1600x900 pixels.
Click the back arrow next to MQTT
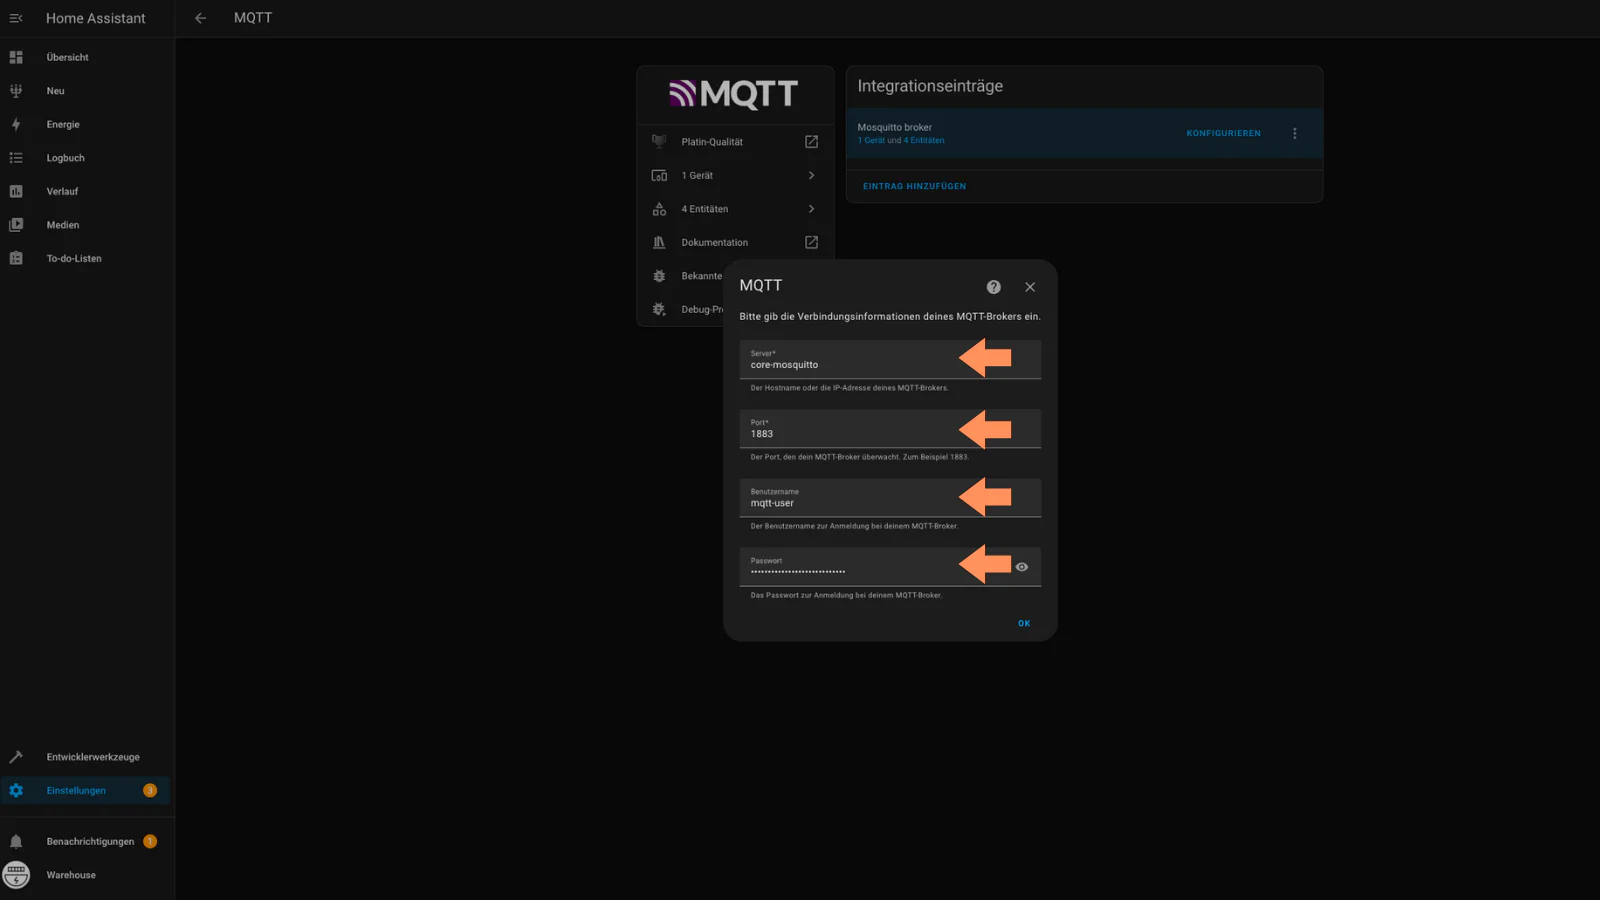click(x=200, y=18)
